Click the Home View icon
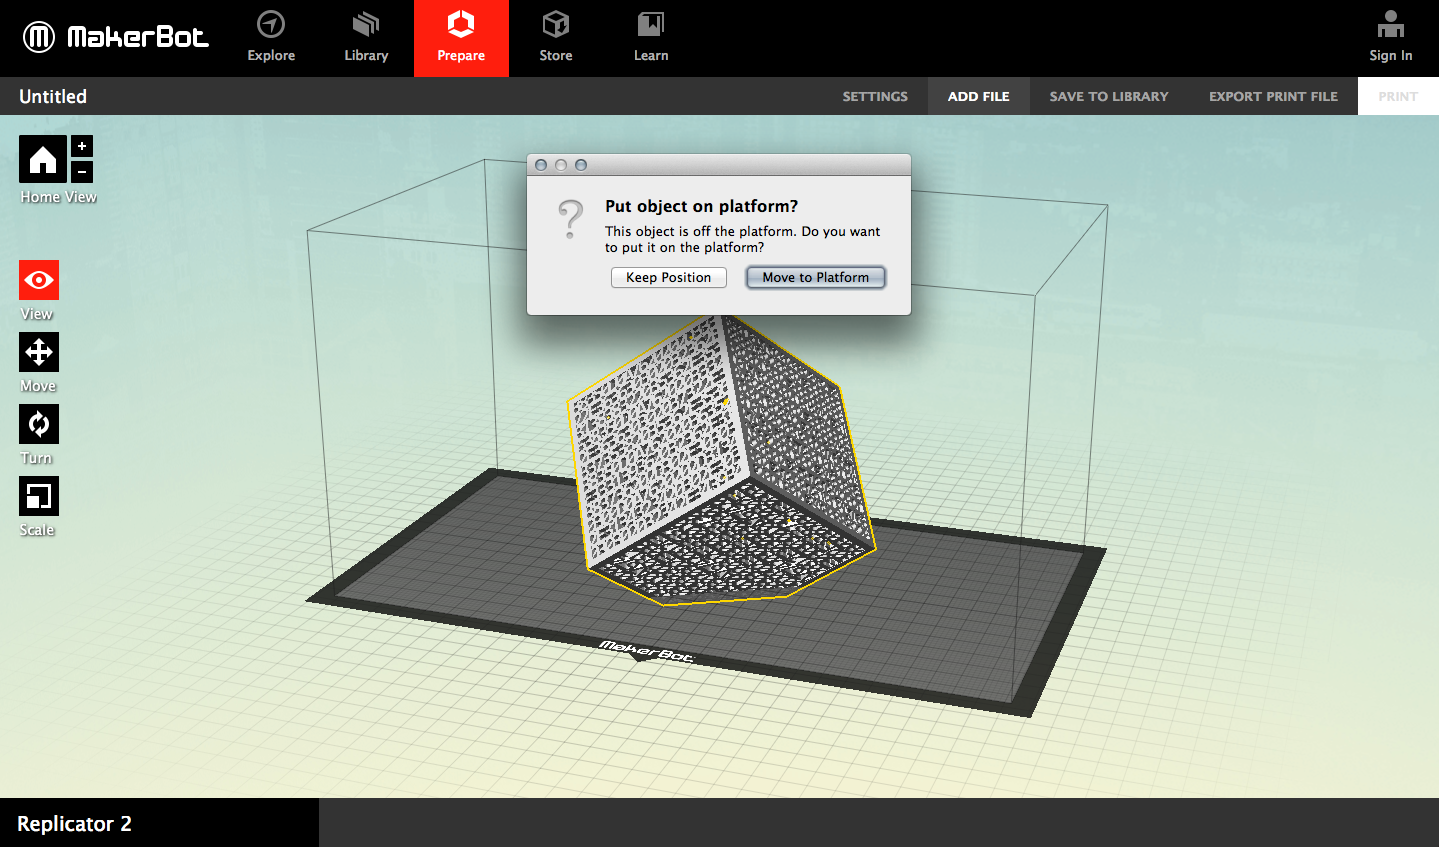This screenshot has height=847, width=1439. [x=42, y=158]
